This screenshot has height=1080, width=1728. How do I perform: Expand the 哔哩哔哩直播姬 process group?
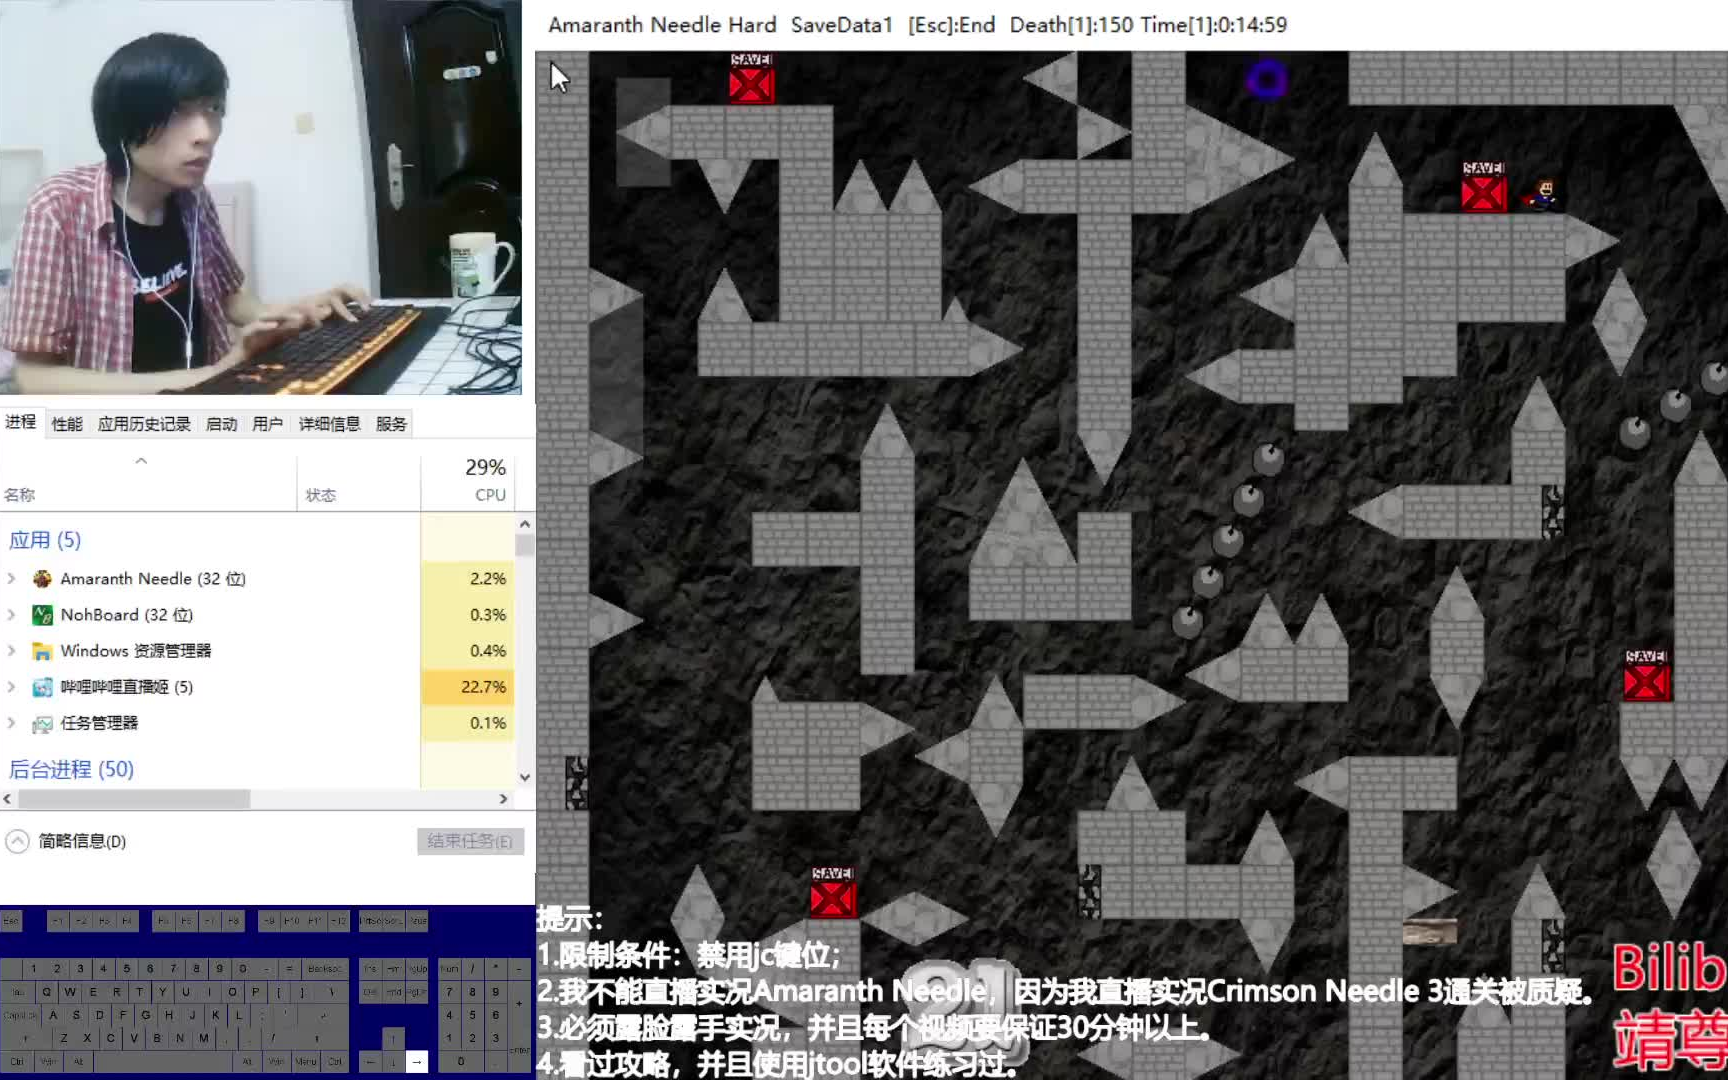coord(12,687)
